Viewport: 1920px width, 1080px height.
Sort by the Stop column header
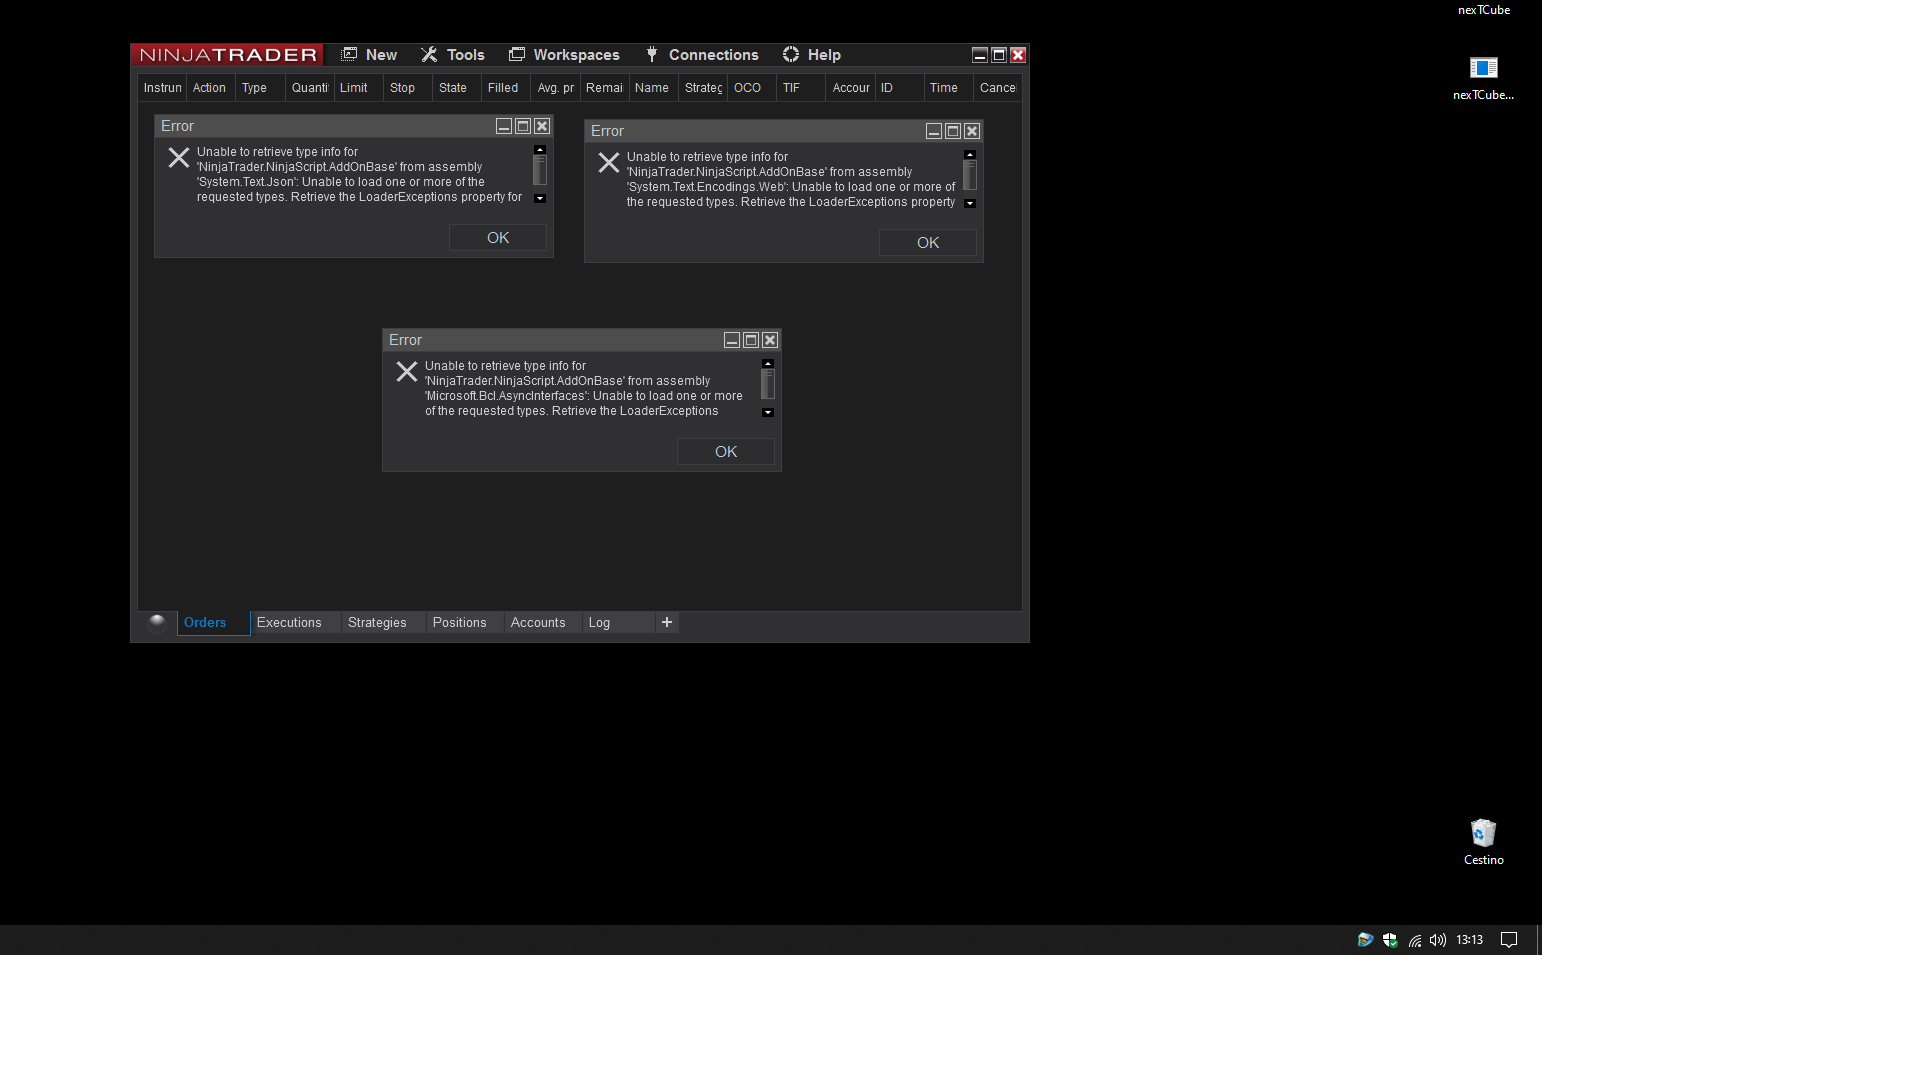click(x=408, y=88)
